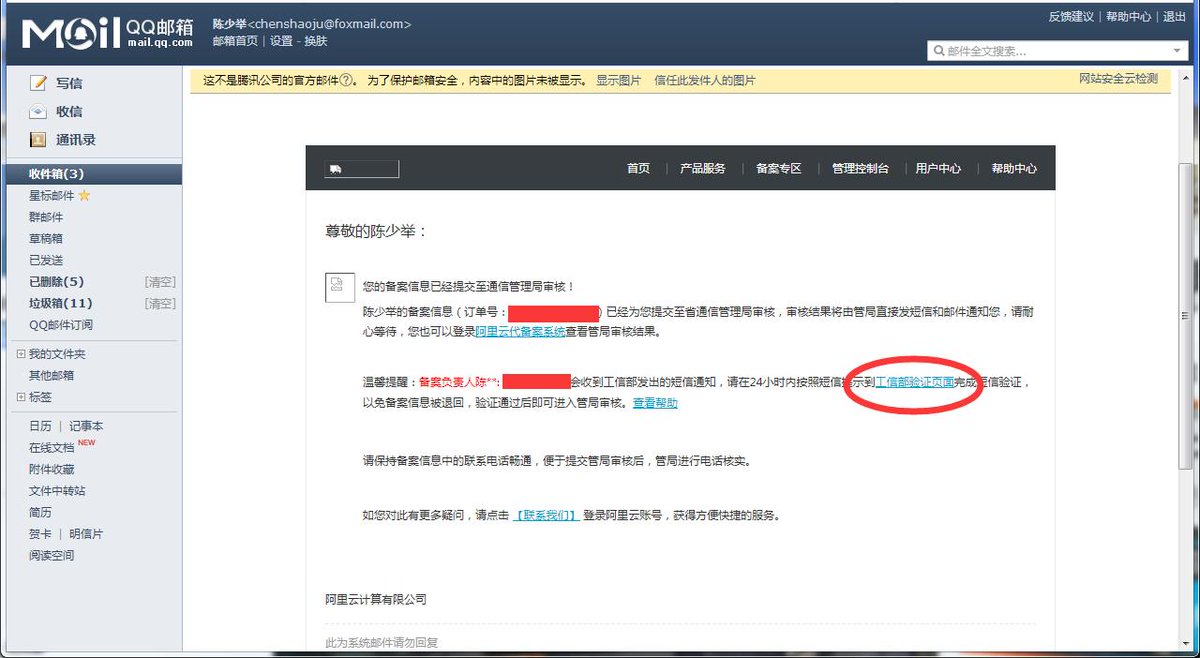
Task: Open the 阿里云代备案系统 link
Action: point(520,332)
